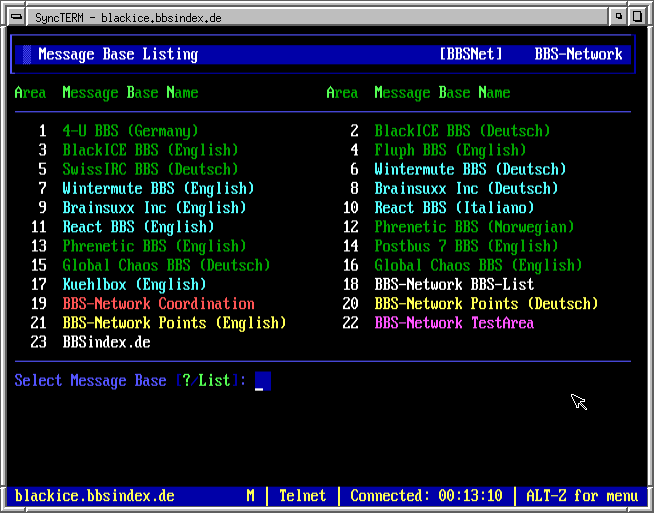Click the iconify button in the title bar
The height and width of the screenshot is (513, 654).
coord(619,17)
